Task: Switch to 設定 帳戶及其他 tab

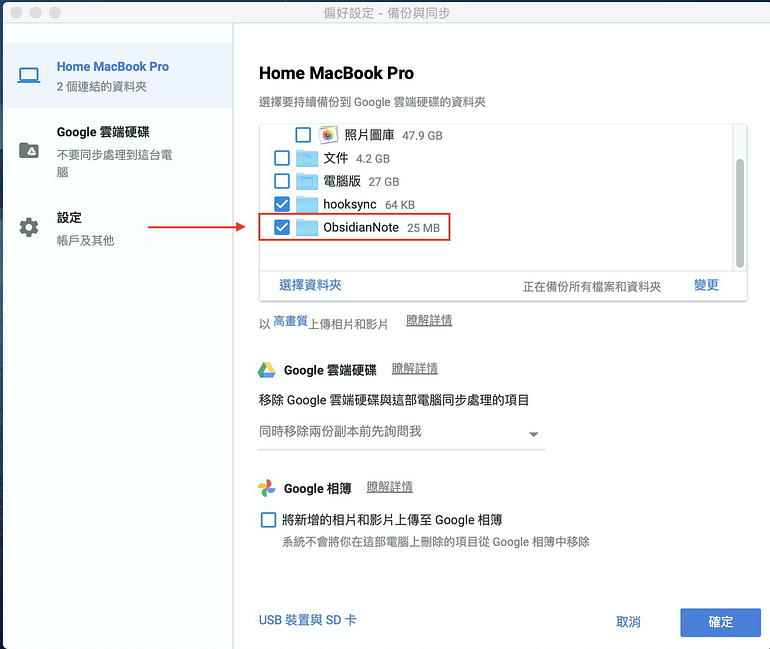Action: [118, 228]
